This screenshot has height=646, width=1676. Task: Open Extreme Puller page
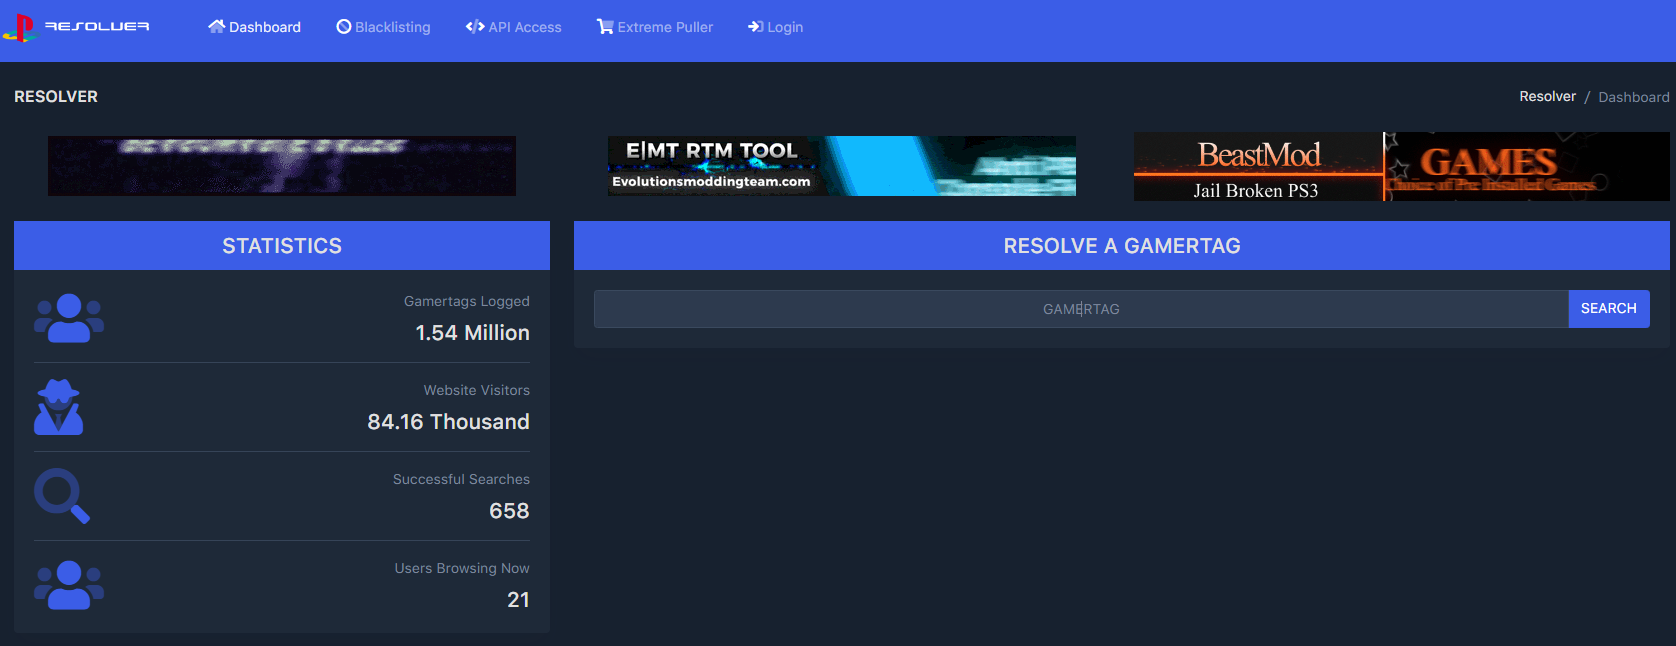pyautogui.click(x=655, y=27)
